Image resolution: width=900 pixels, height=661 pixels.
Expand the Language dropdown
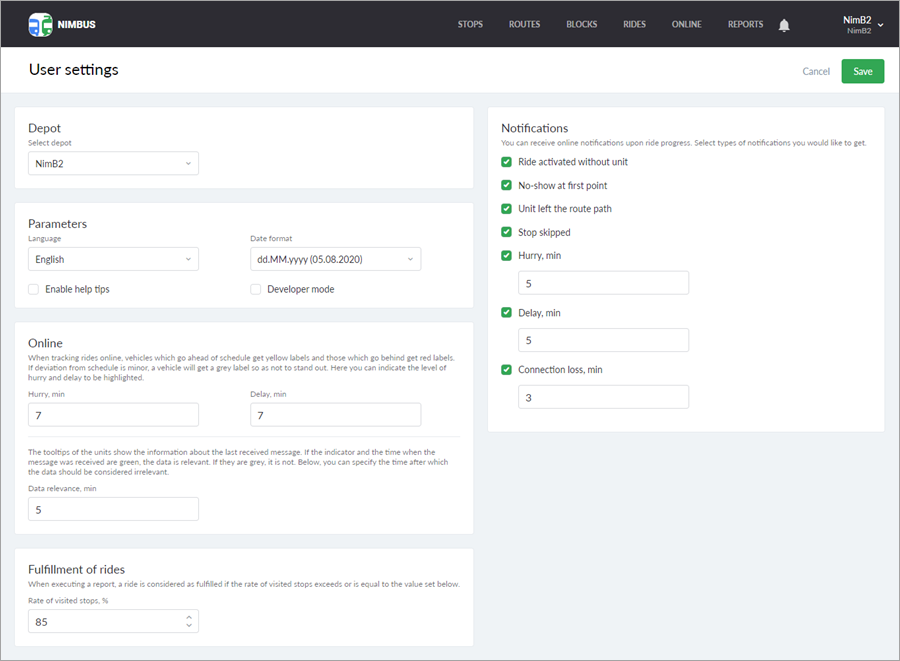tap(113, 259)
